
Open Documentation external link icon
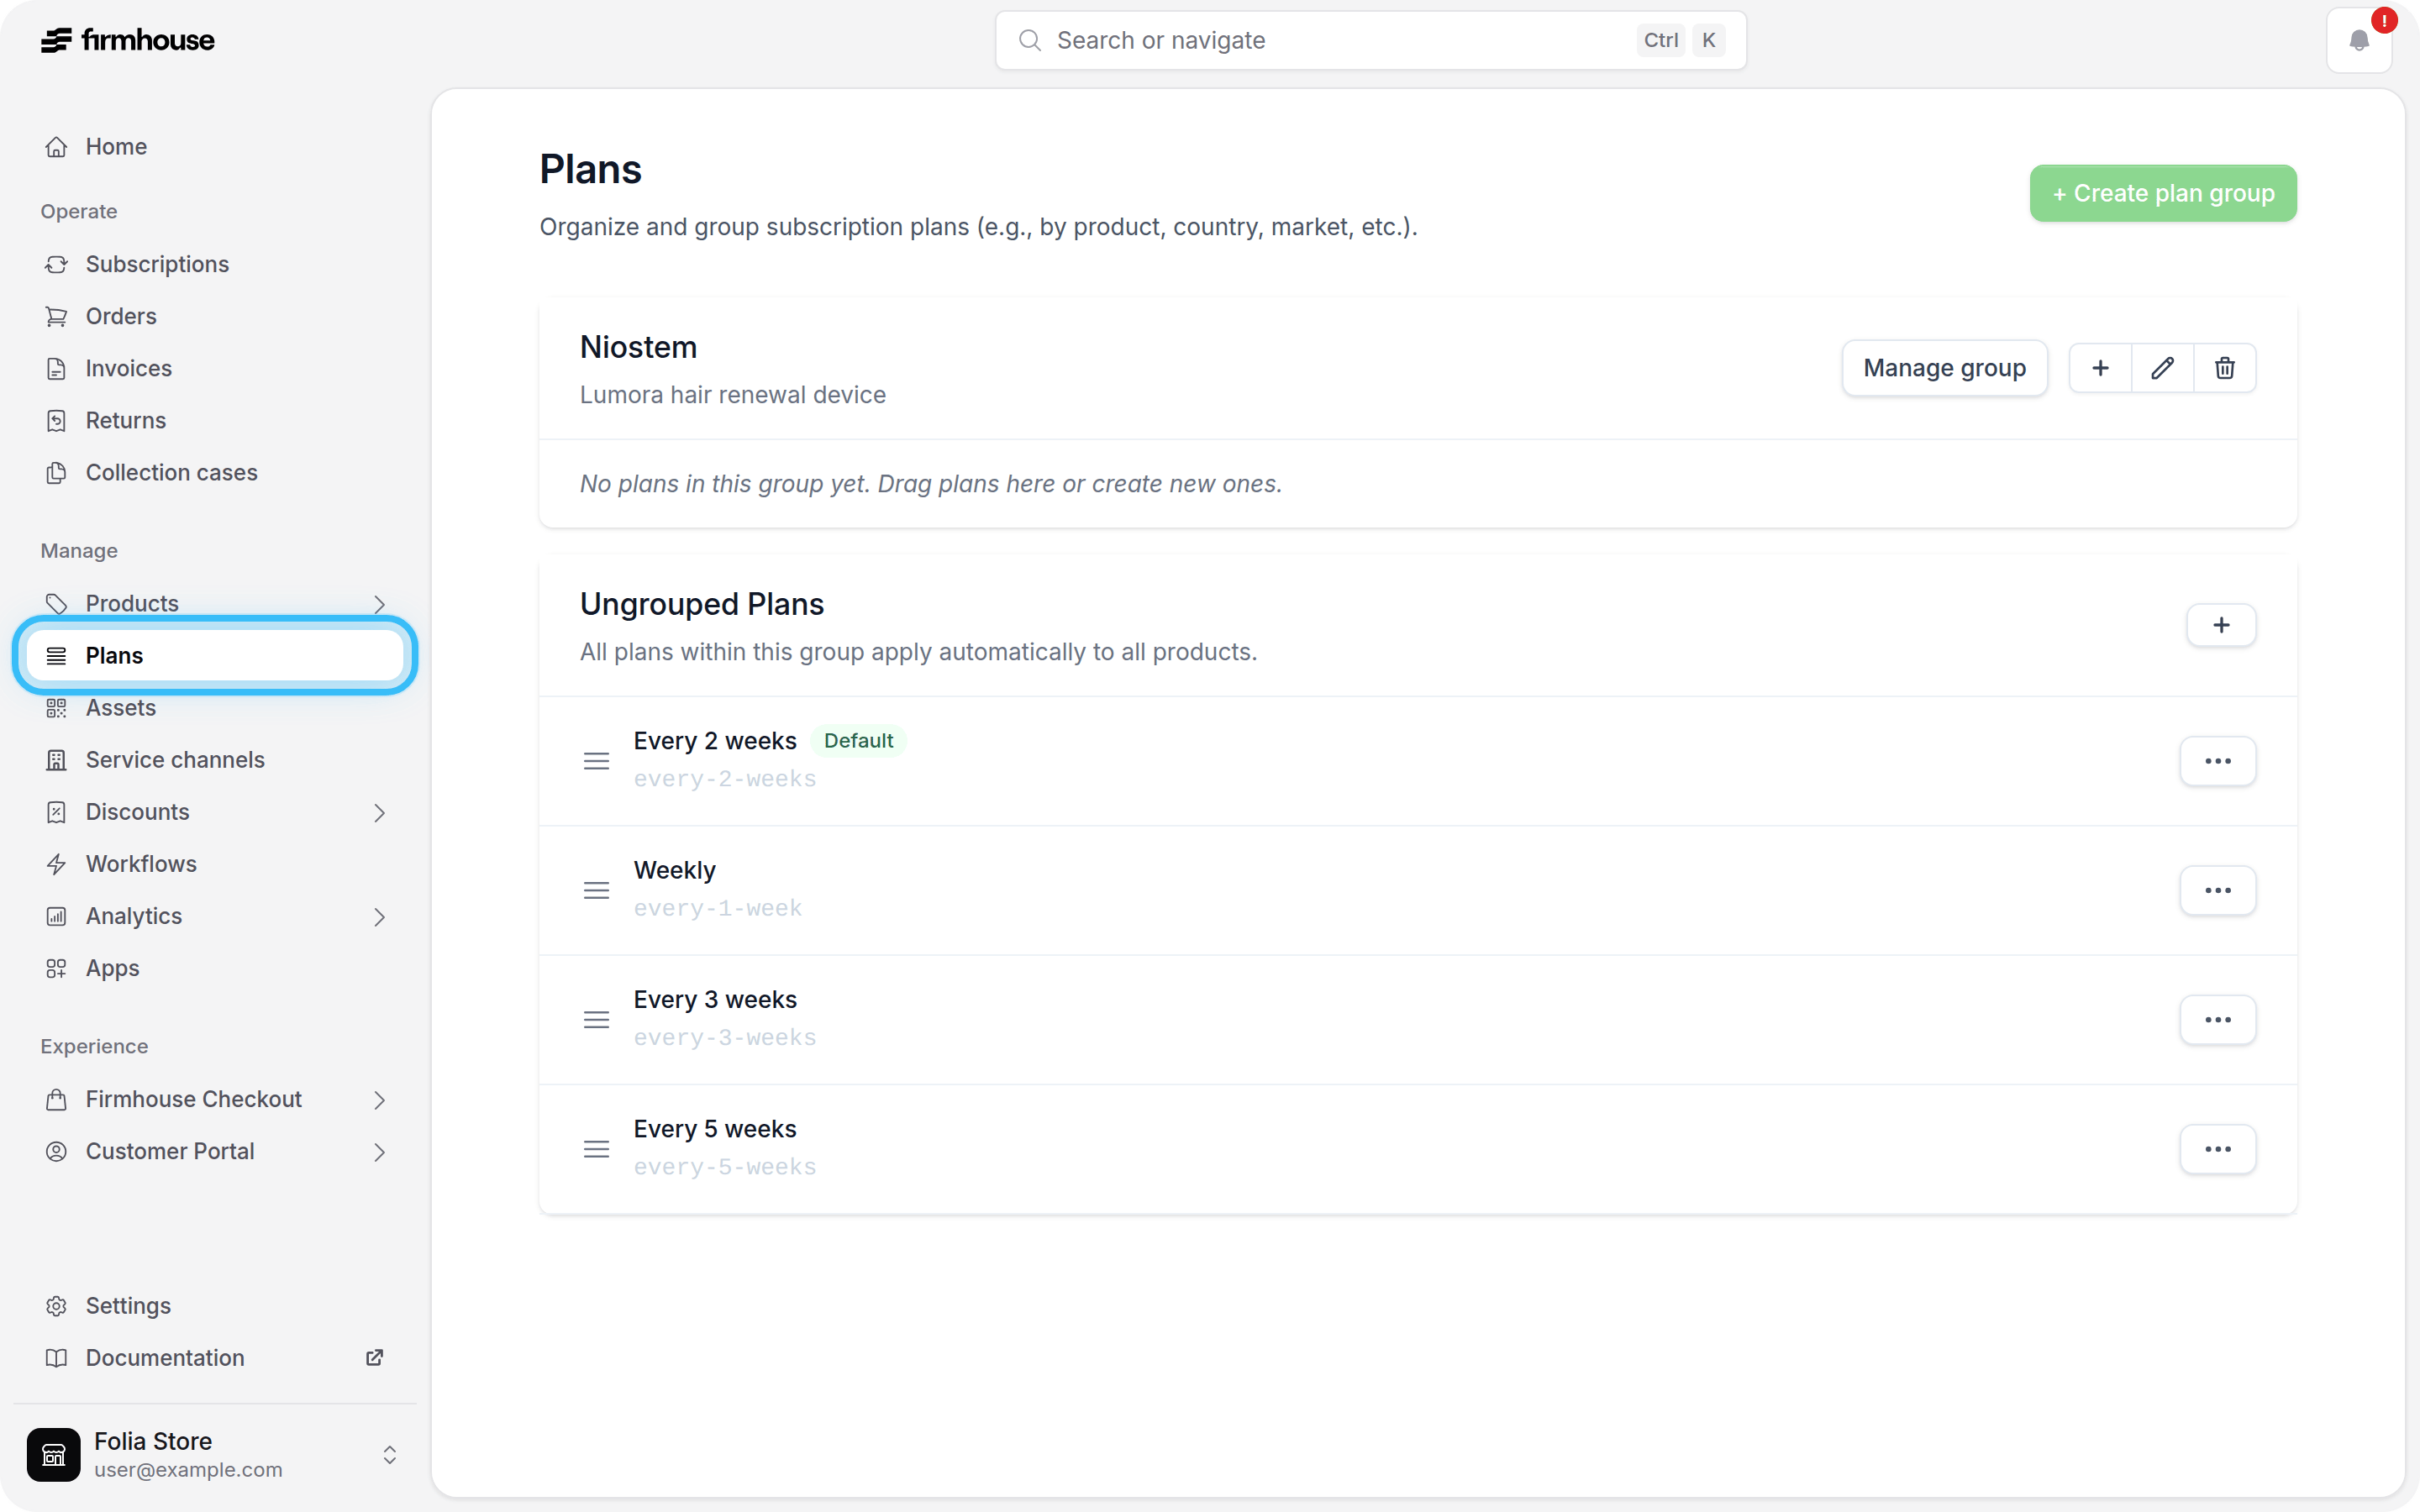375,1358
